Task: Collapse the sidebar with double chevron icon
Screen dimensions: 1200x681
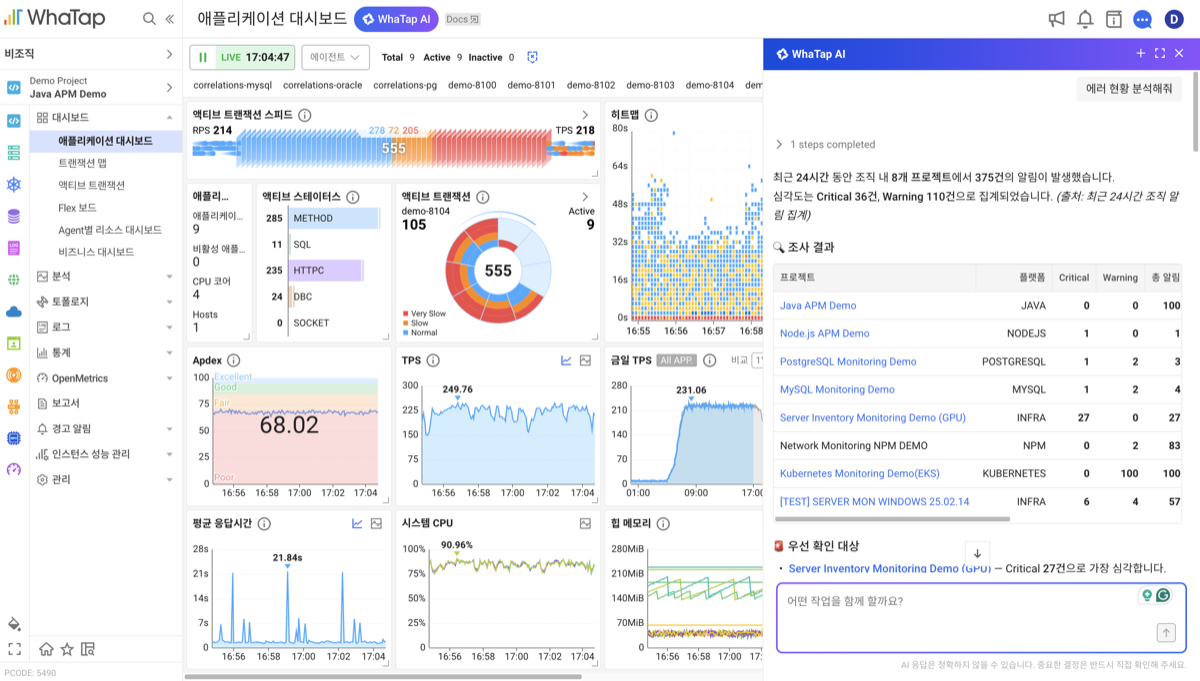Action: pyautogui.click(x=169, y=19)
